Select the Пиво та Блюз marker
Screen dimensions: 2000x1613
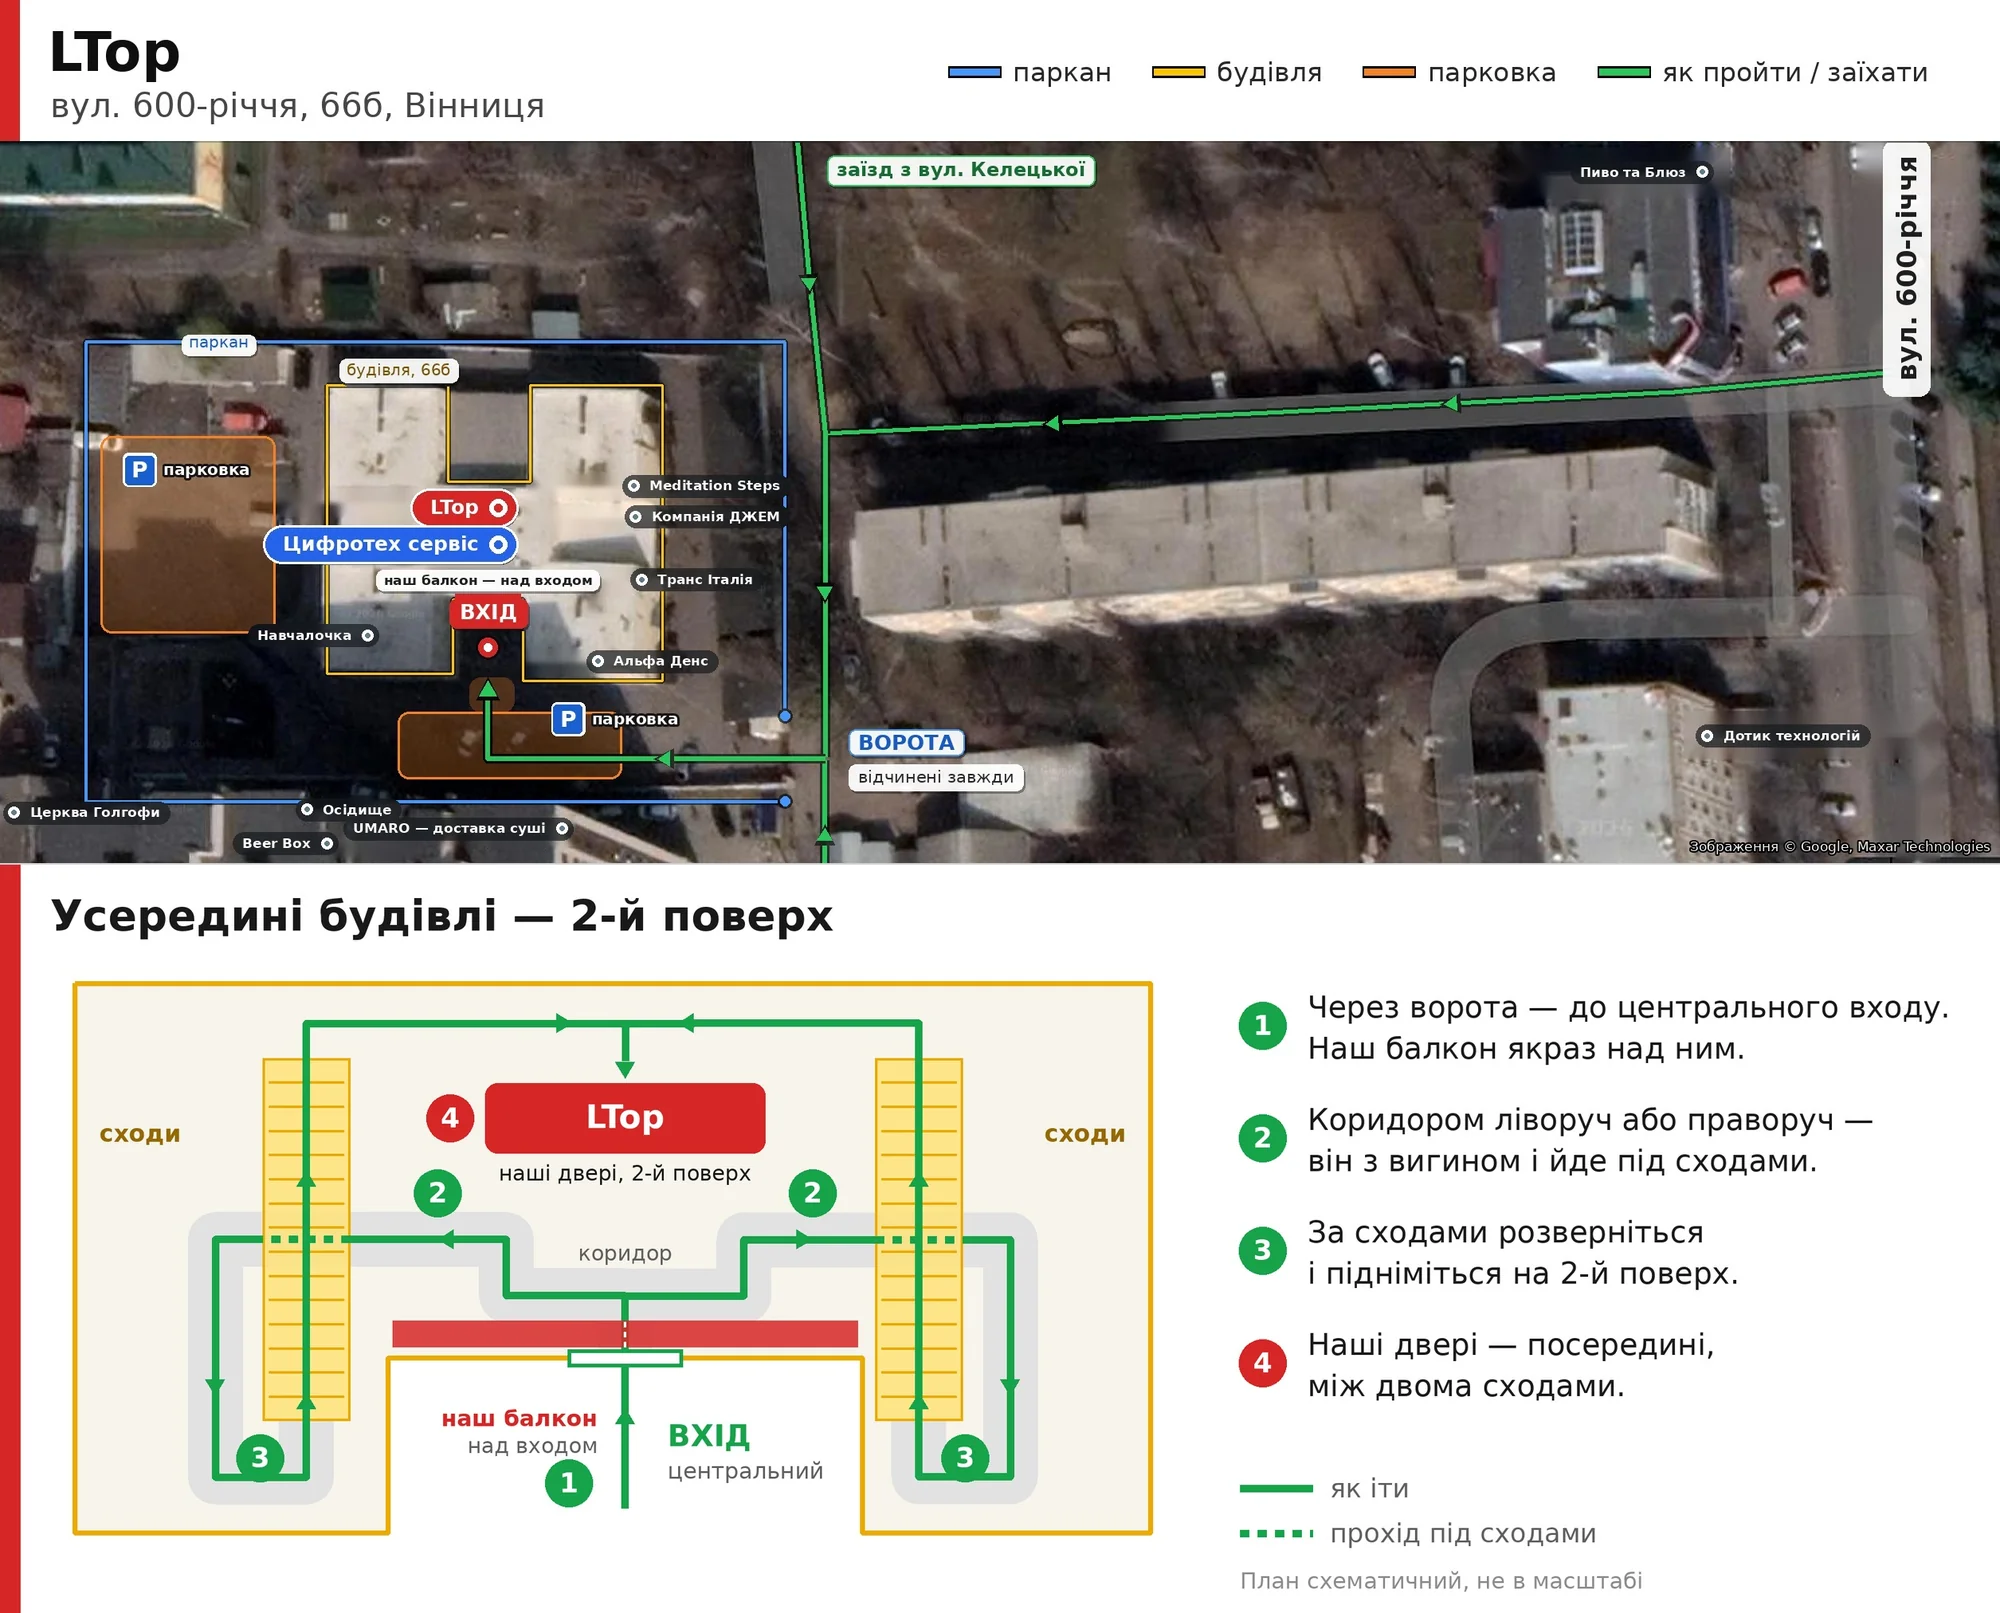1643,172
